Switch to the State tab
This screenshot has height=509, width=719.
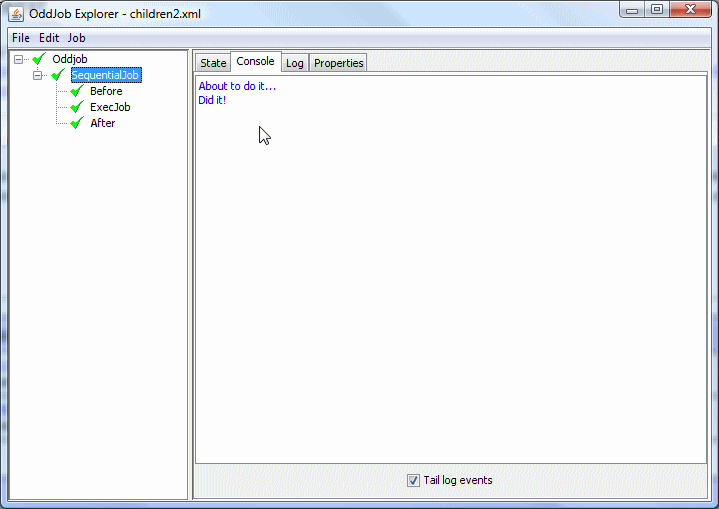click(213, 63)
